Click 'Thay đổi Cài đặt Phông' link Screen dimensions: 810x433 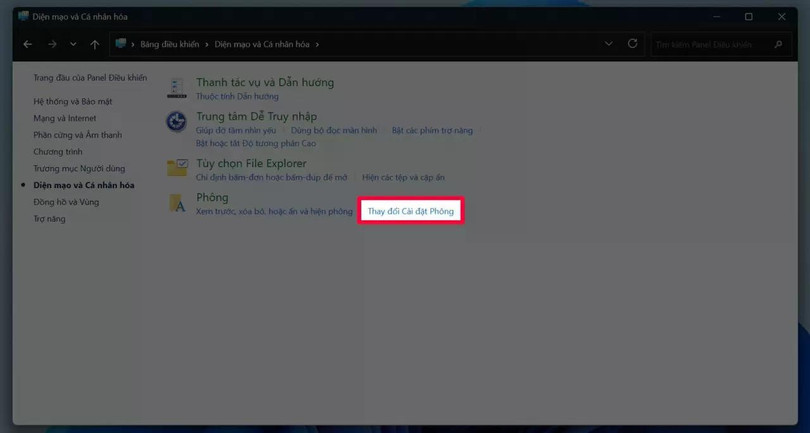point(410,211)
